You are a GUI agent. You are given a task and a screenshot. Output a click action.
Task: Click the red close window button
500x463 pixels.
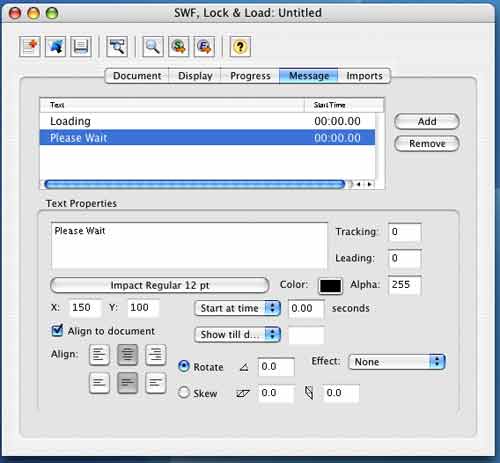(15, 13)
